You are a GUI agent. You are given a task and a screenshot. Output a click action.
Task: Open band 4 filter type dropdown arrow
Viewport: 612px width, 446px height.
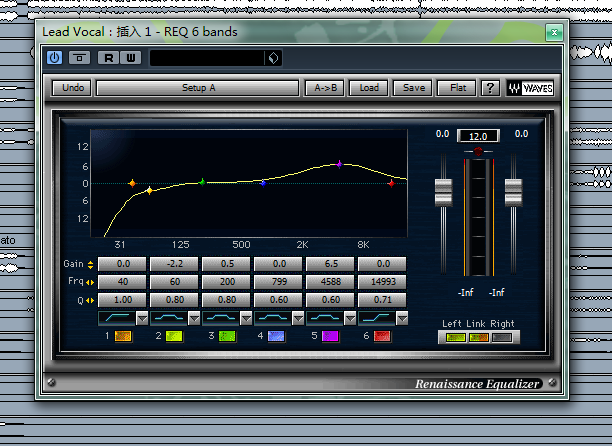click(x=298, y=319)
